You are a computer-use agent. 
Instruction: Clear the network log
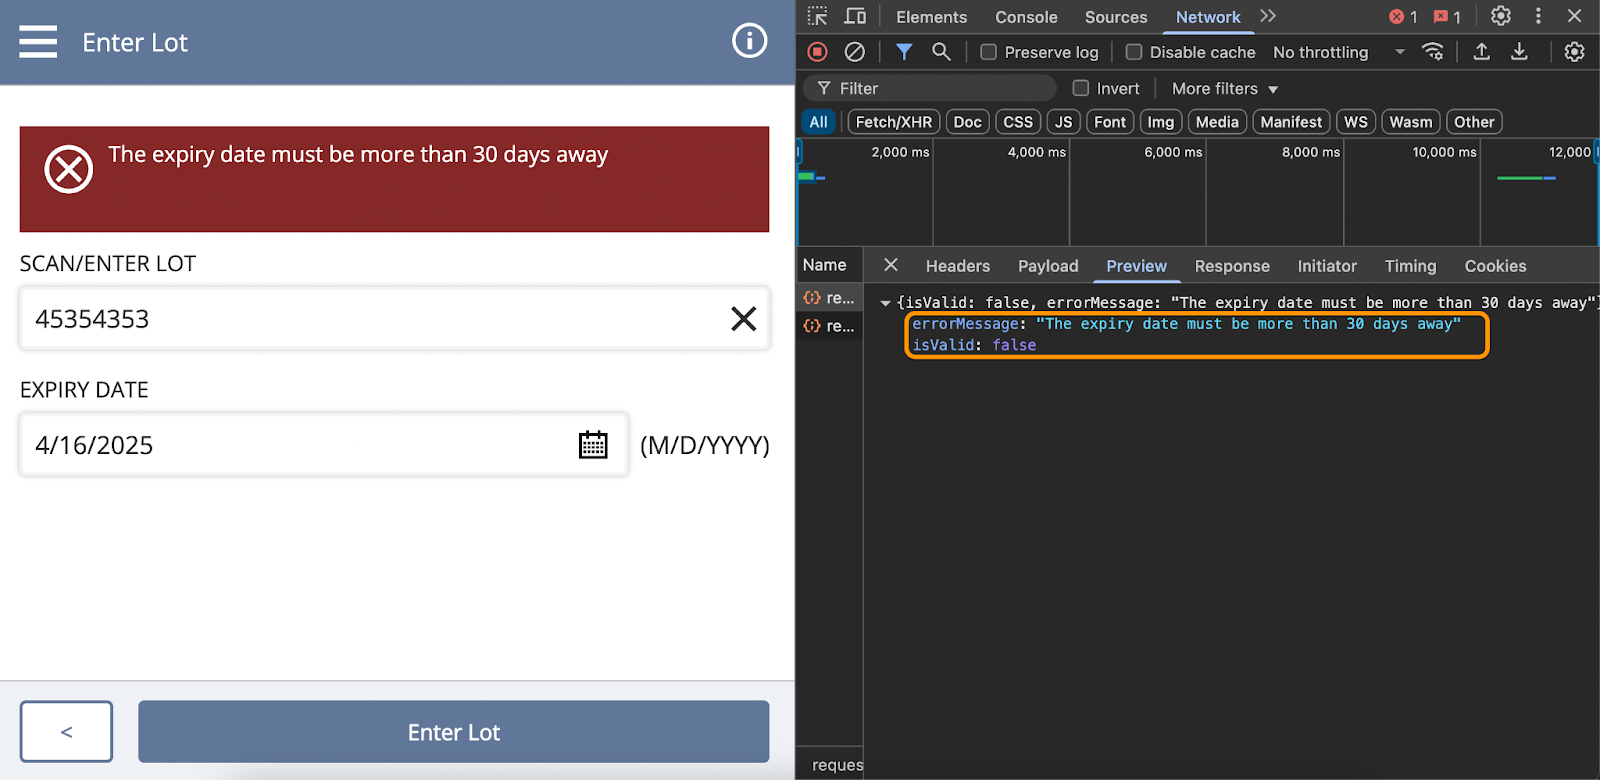(854, 52)
